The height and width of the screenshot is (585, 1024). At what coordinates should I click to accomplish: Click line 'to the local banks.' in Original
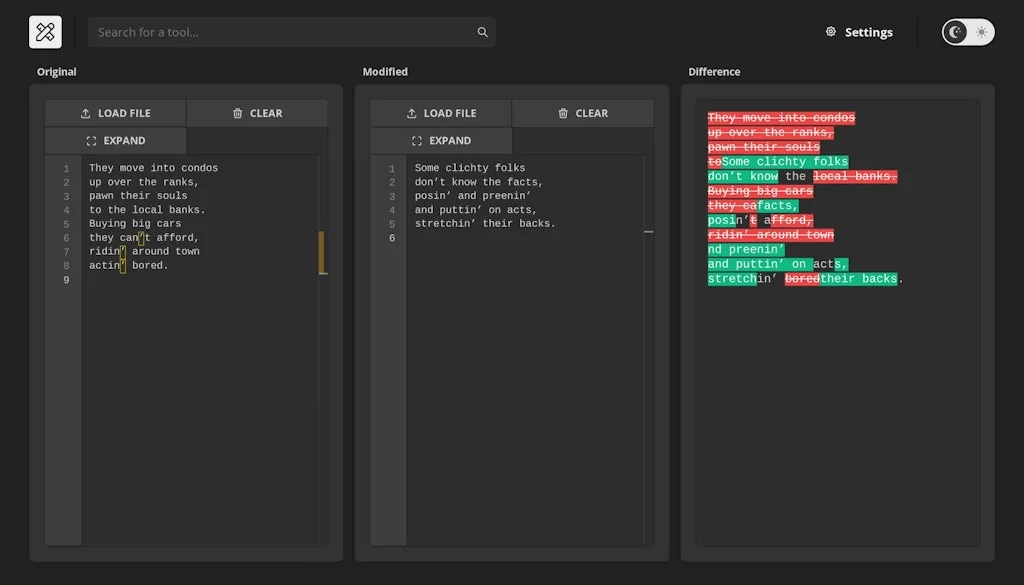tap(147, 210)
